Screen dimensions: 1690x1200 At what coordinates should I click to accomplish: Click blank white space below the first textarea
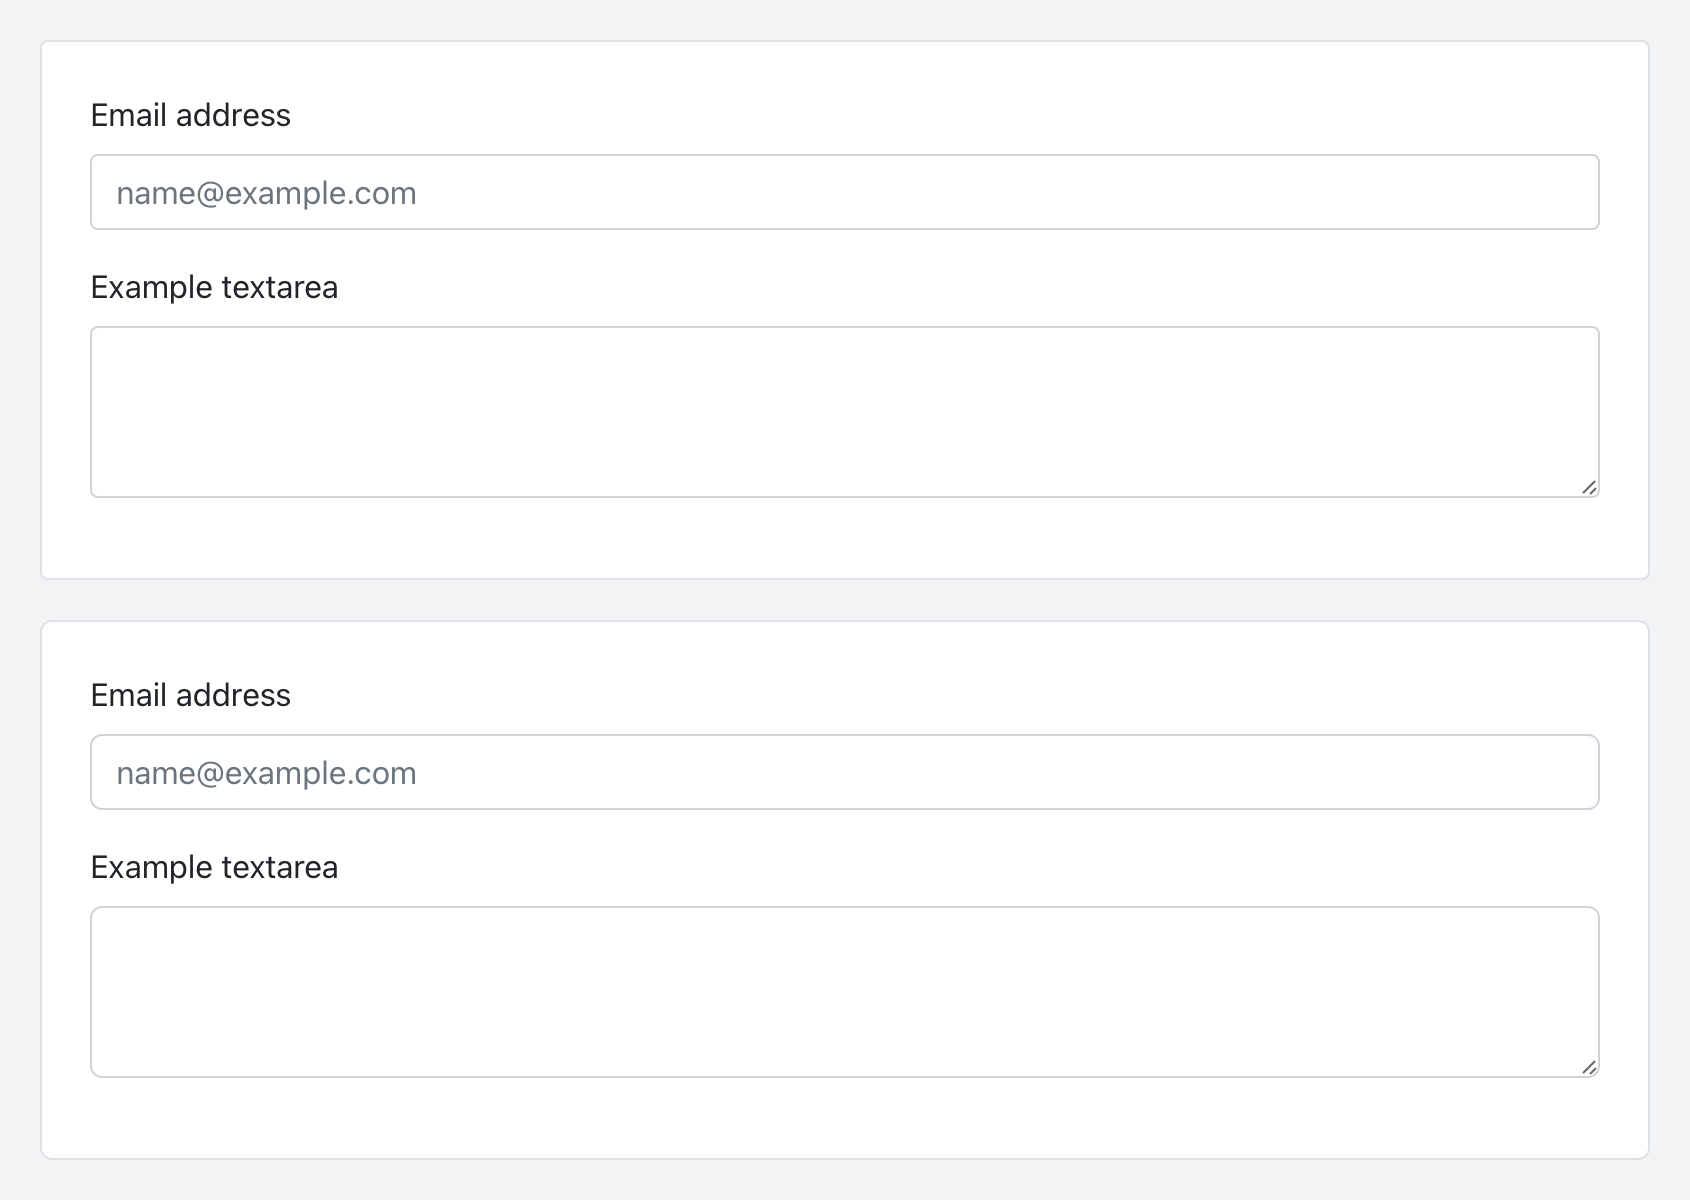coord(844,538)
